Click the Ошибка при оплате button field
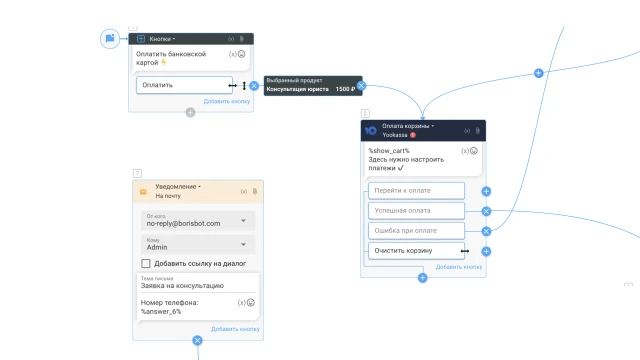The height and width of the screenshot is (360, 640). tap(416, 231)
